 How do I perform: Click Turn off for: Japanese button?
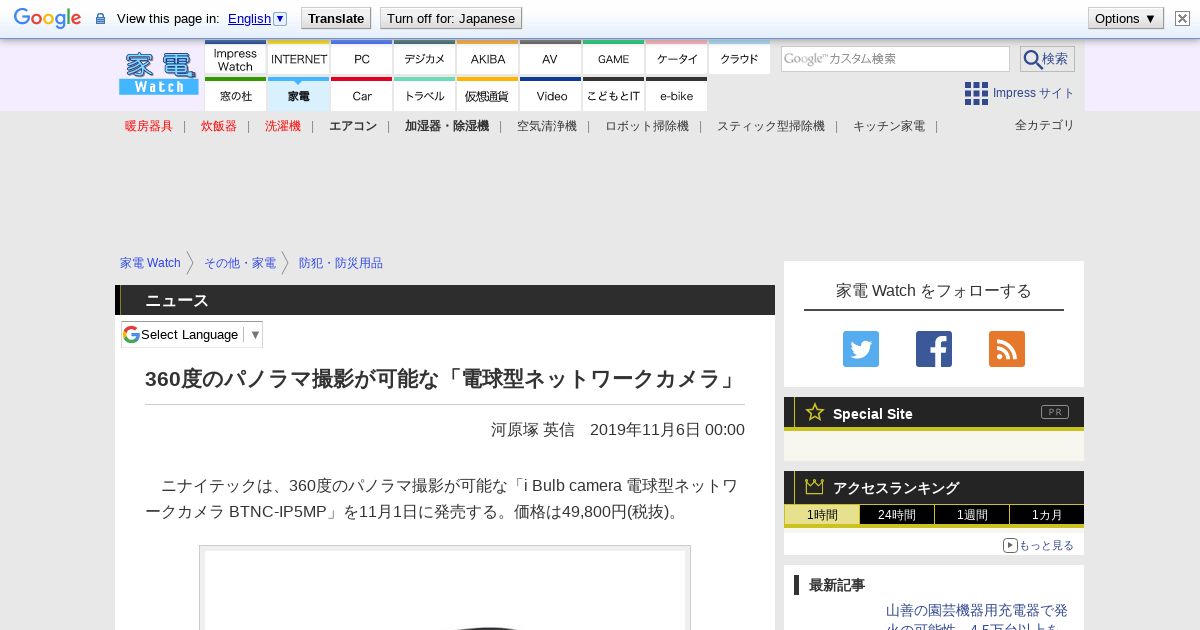coord(451,18)
